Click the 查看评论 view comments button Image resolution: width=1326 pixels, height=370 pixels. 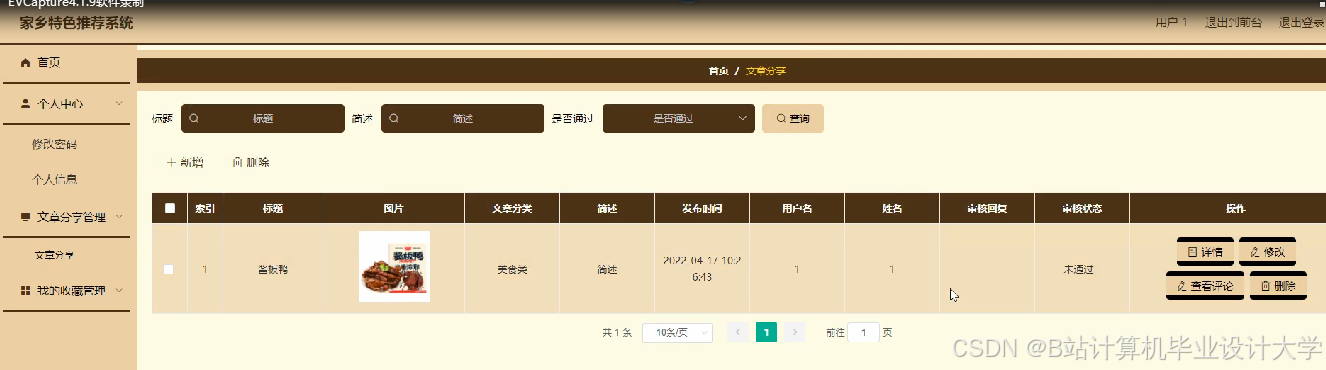pos(1205,286)
